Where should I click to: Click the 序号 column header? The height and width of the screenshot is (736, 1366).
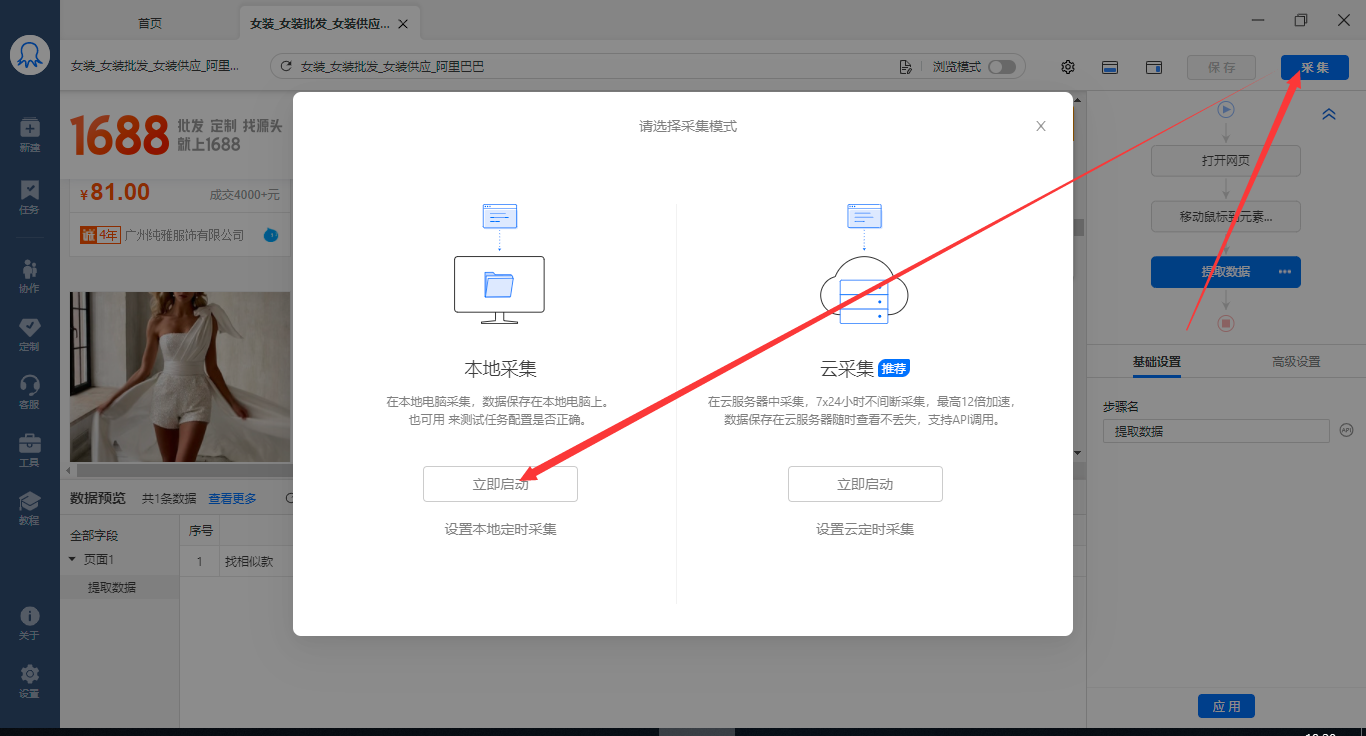[201, 530]
